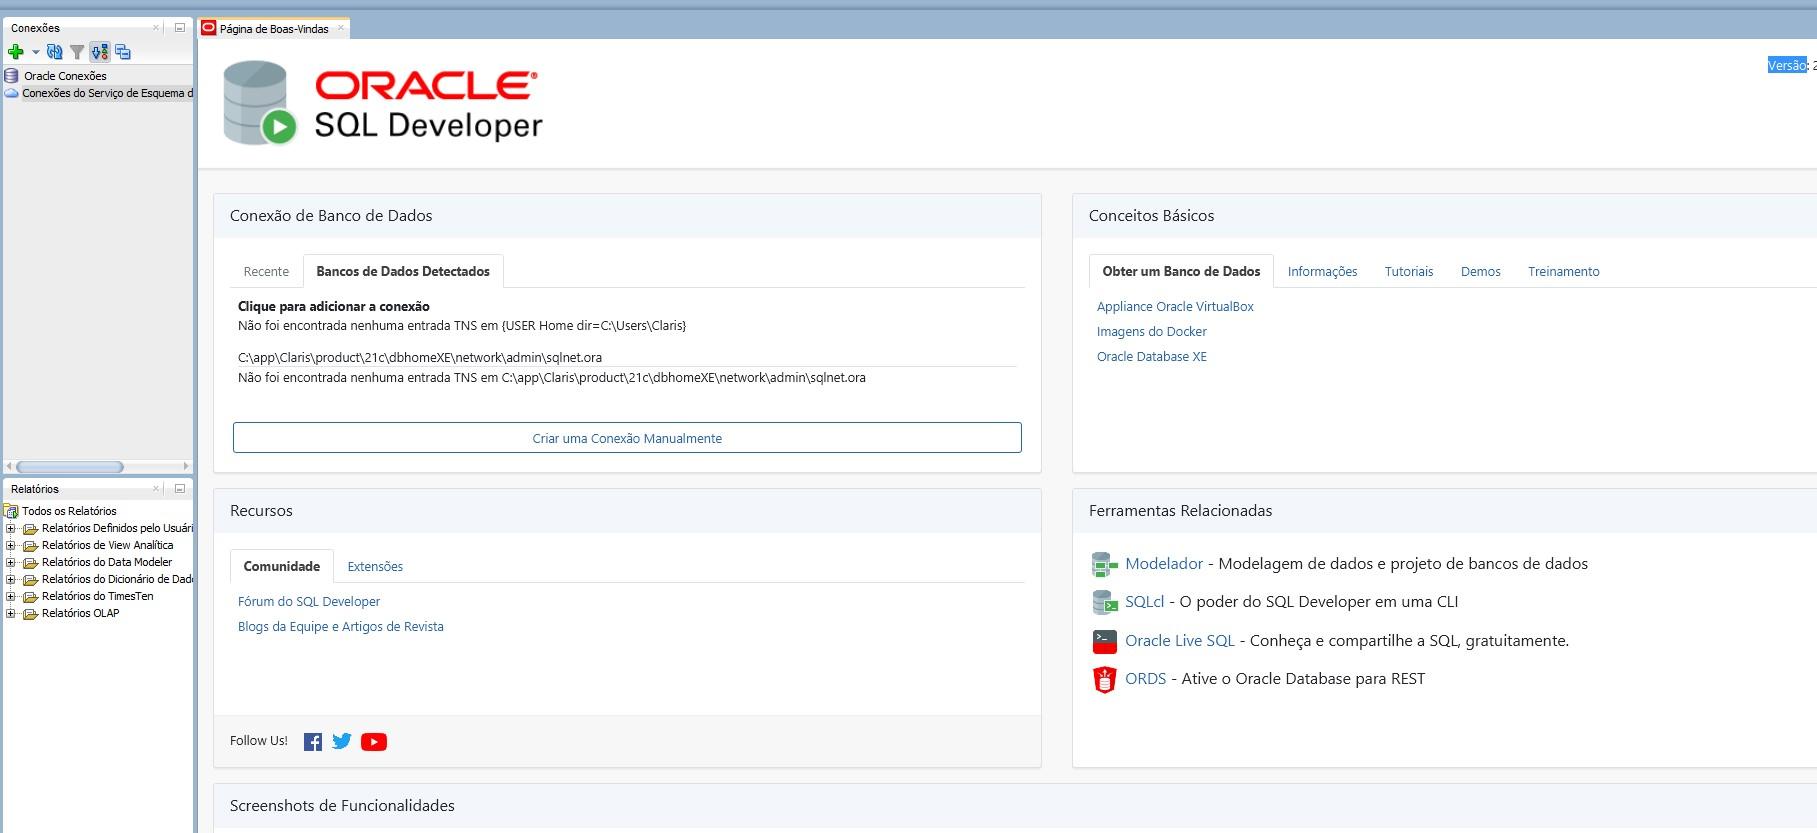Image resolution: width=1817 pixels, height=833 pixels.
Task: Select the Bancos de Dados Detectados tab
Action: pos(403,271)
